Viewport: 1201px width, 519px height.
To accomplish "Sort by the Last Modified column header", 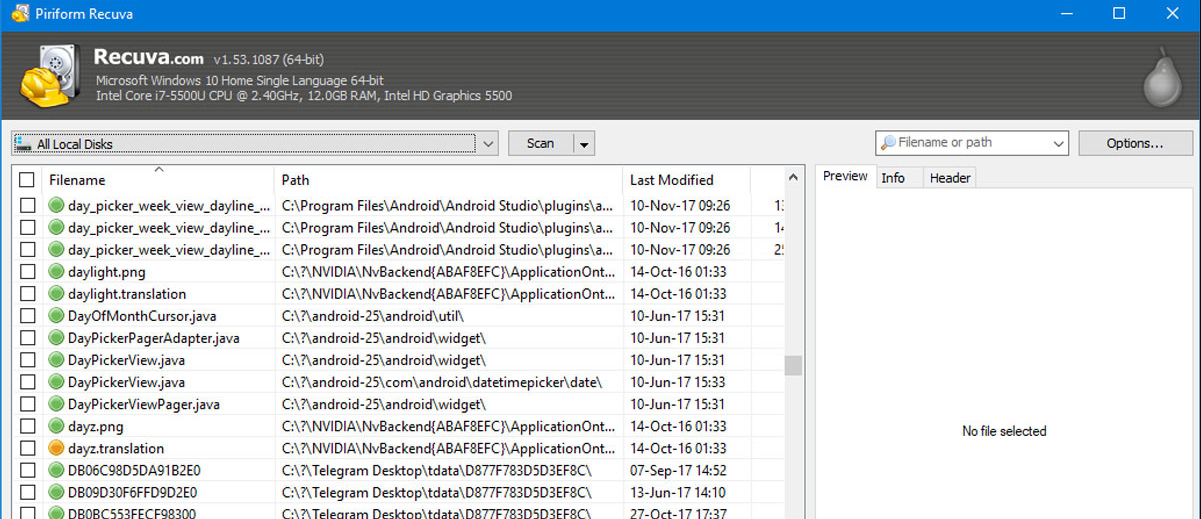I will click(686, 180).
